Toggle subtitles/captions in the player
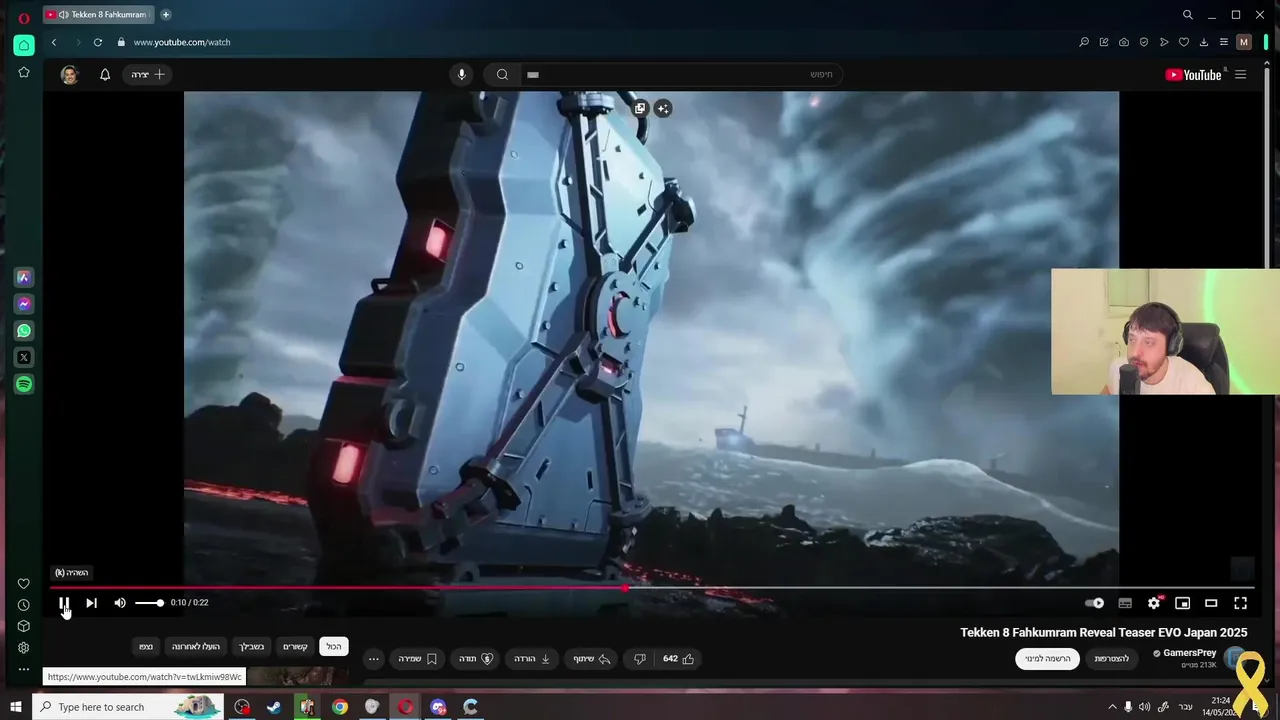 pyautogui.click(x=1125, y=603)
